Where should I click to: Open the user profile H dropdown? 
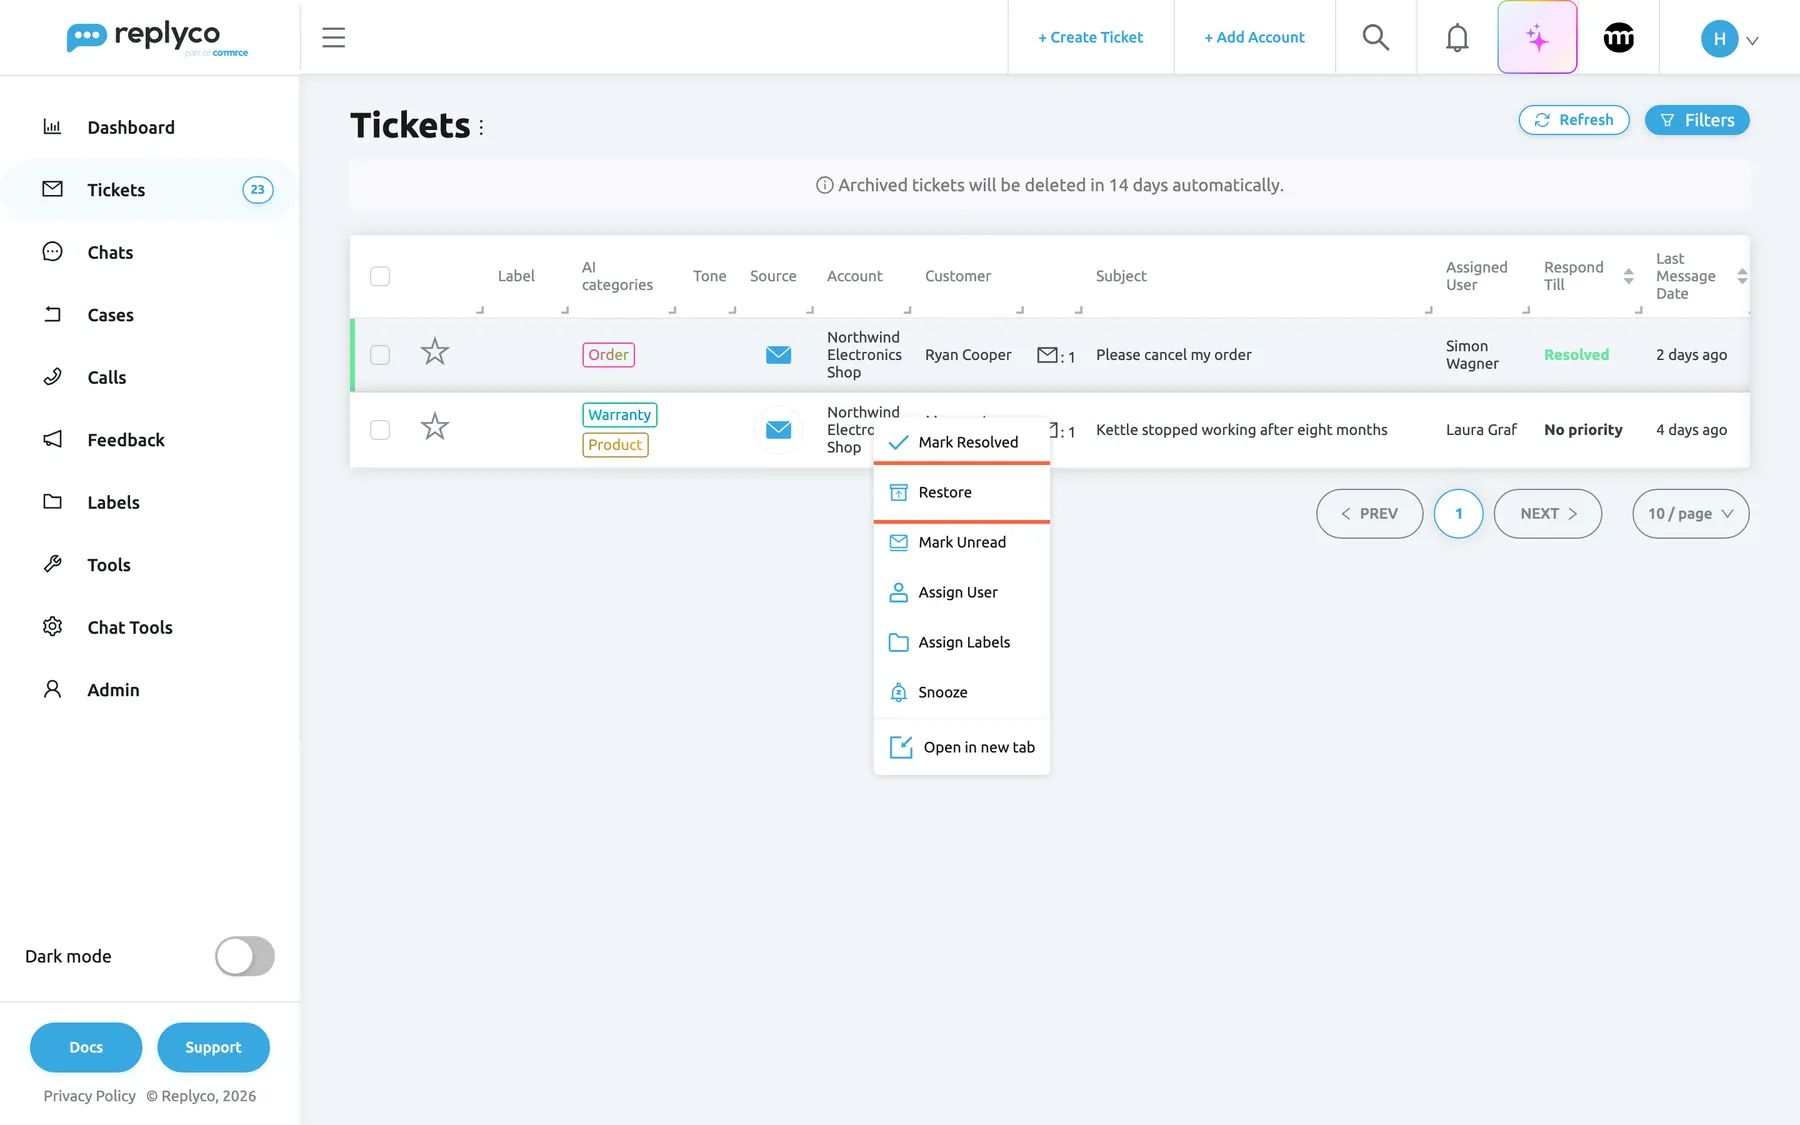1729,39
